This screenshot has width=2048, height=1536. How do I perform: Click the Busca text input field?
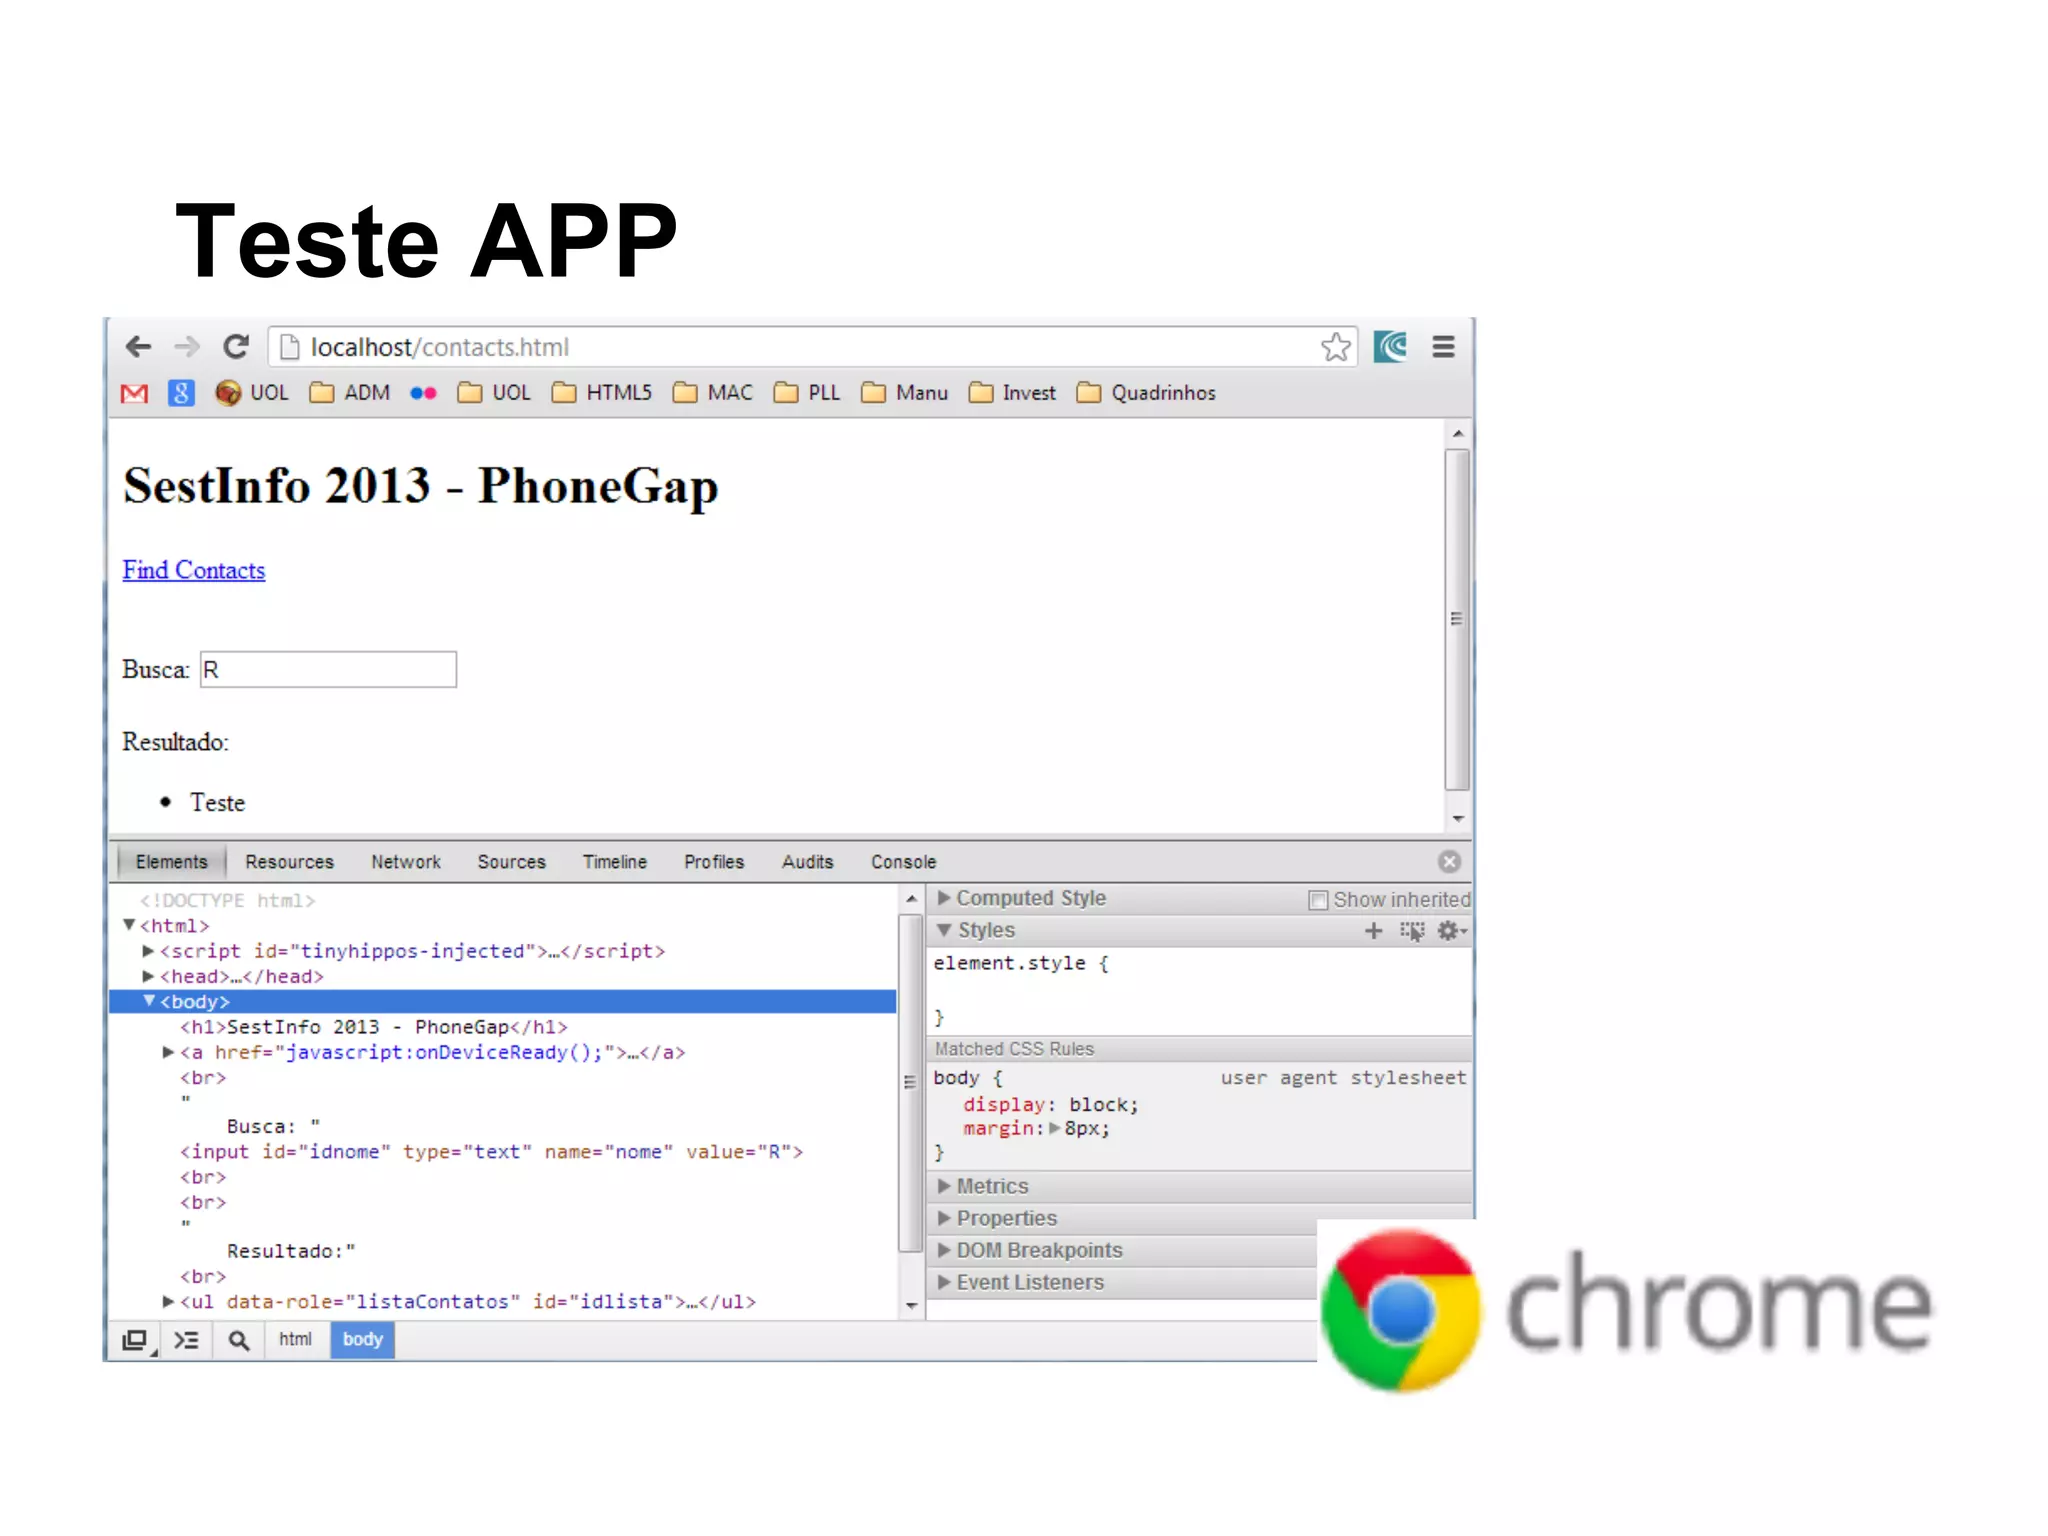click(x=328, y=670)
